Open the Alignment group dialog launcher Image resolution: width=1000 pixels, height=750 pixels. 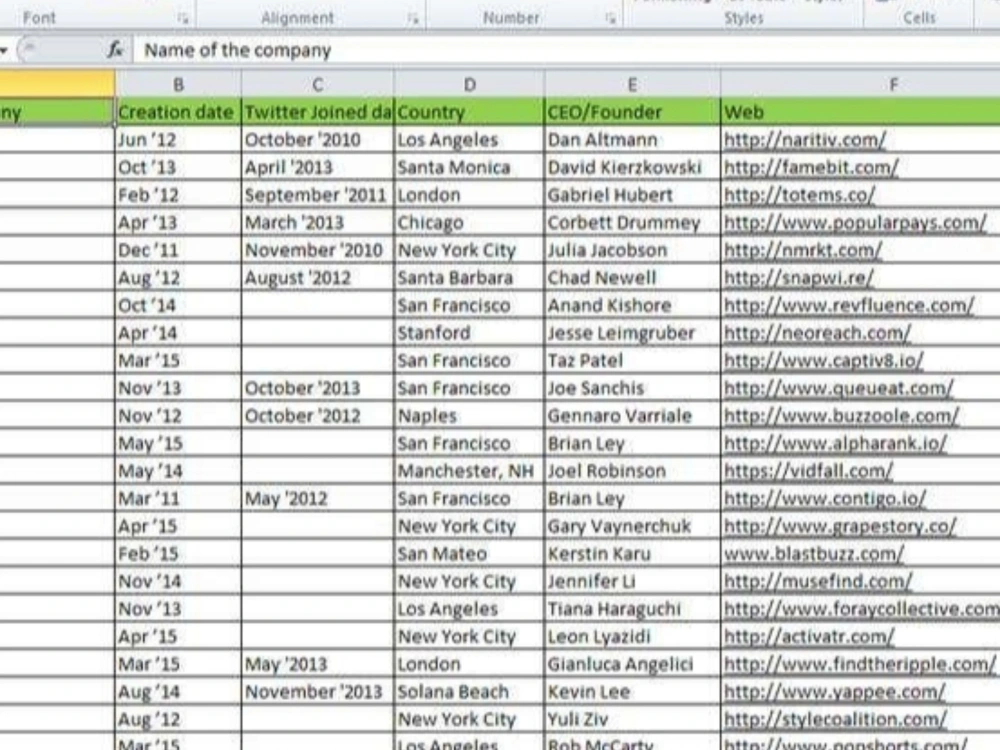[x=413, y=19]
